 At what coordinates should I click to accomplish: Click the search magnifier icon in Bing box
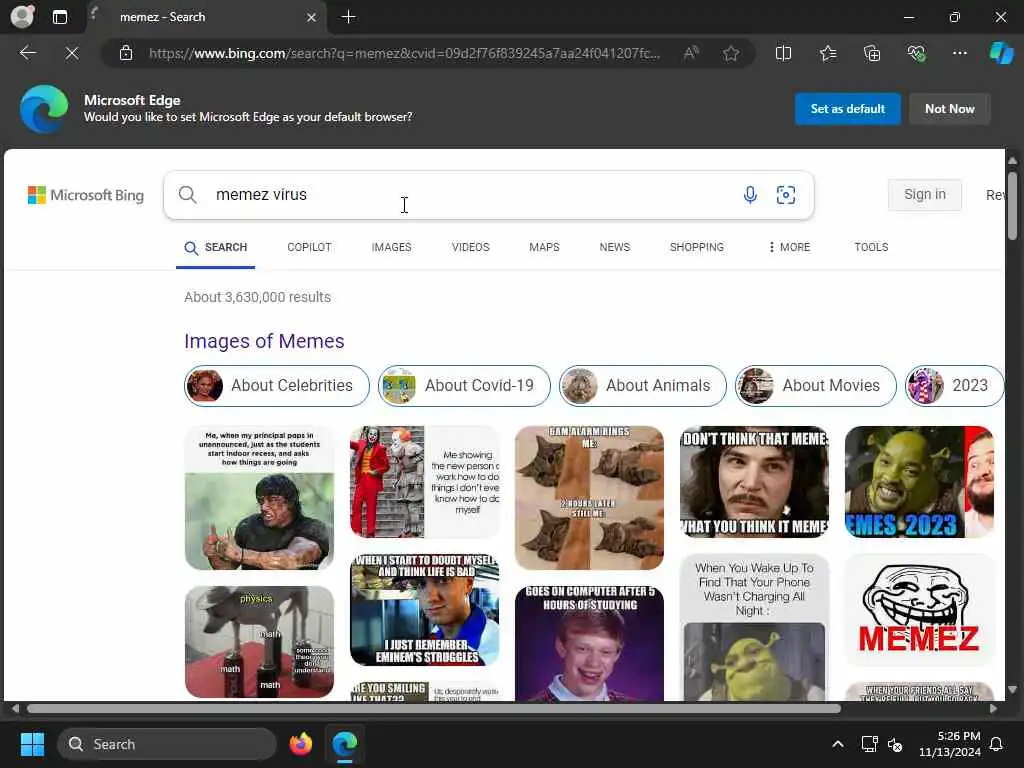[x=187, y=195]
